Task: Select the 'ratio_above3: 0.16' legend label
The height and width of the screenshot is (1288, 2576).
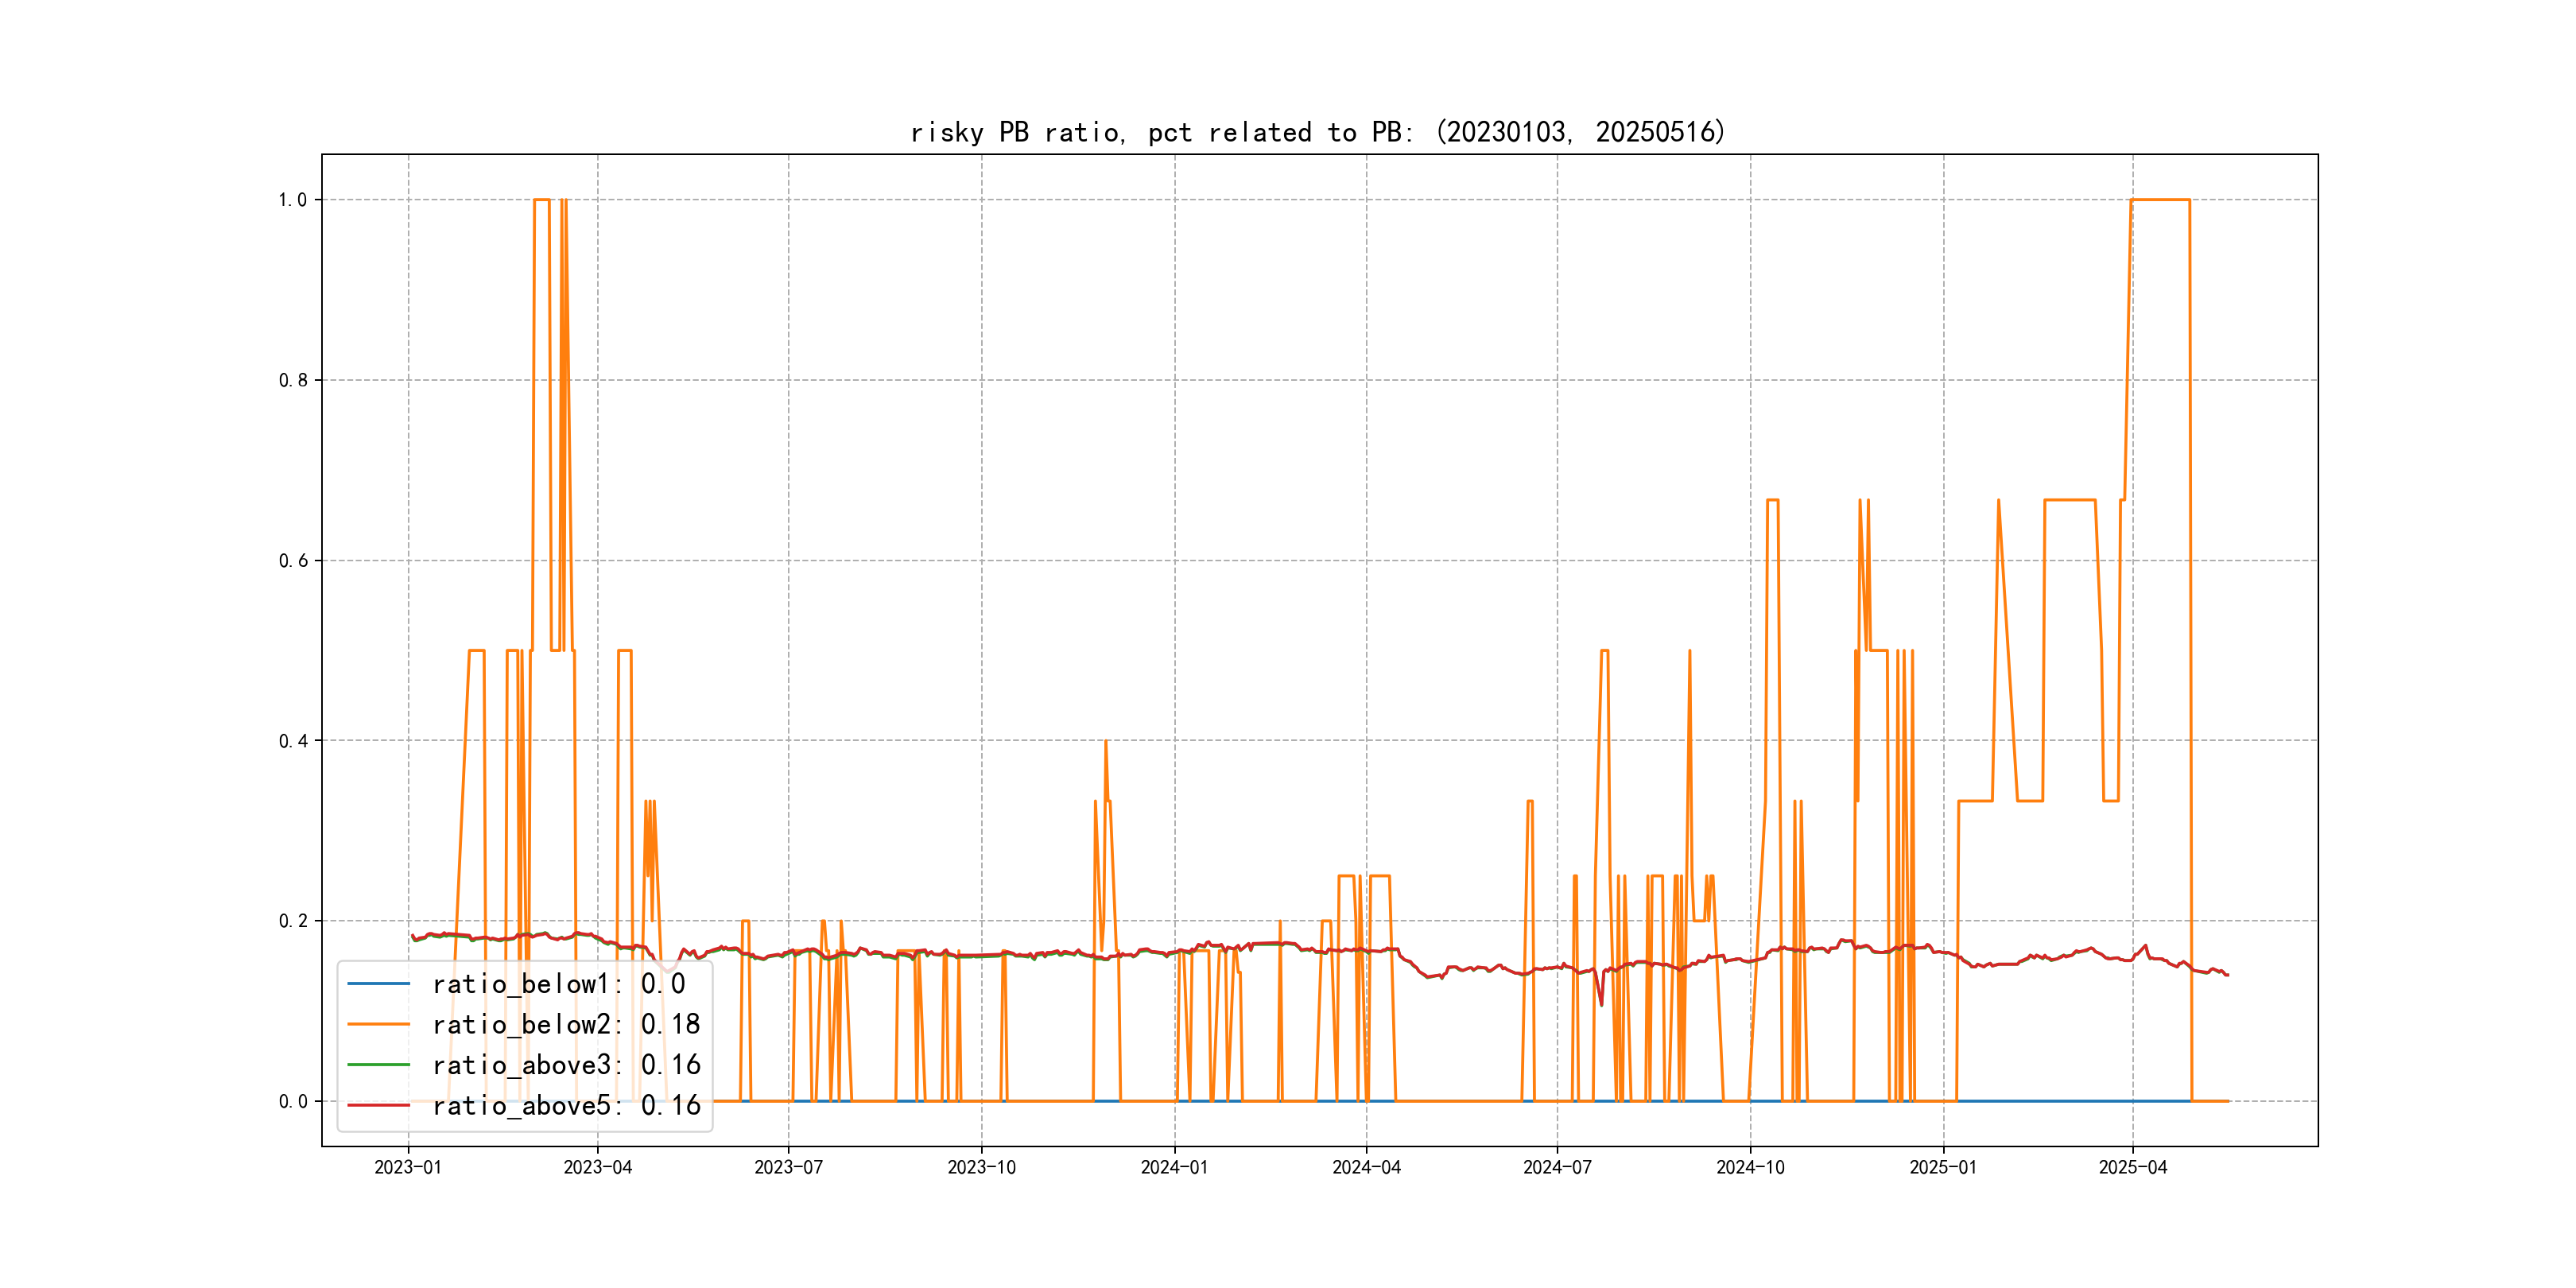Action: (566, 1065)
